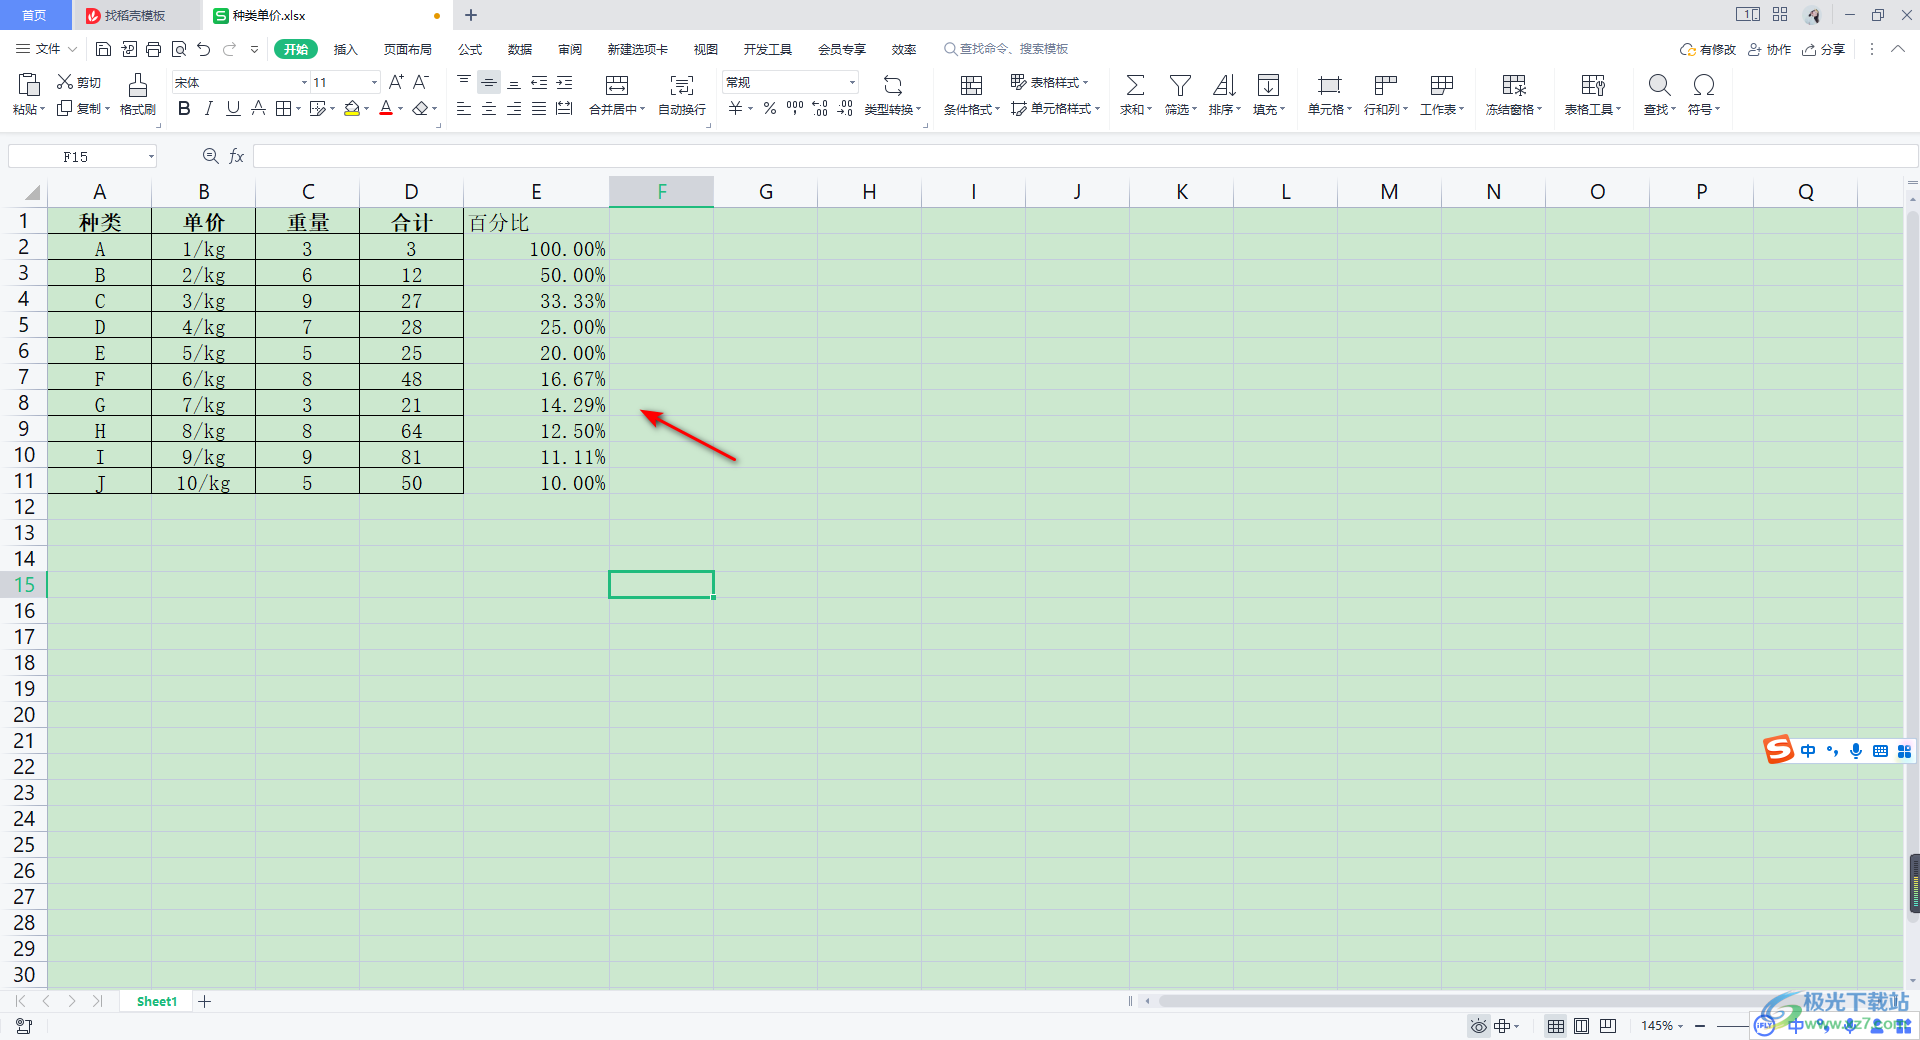Apply thousands separator format
The image size is (1920, 1040).
[795, 108]
